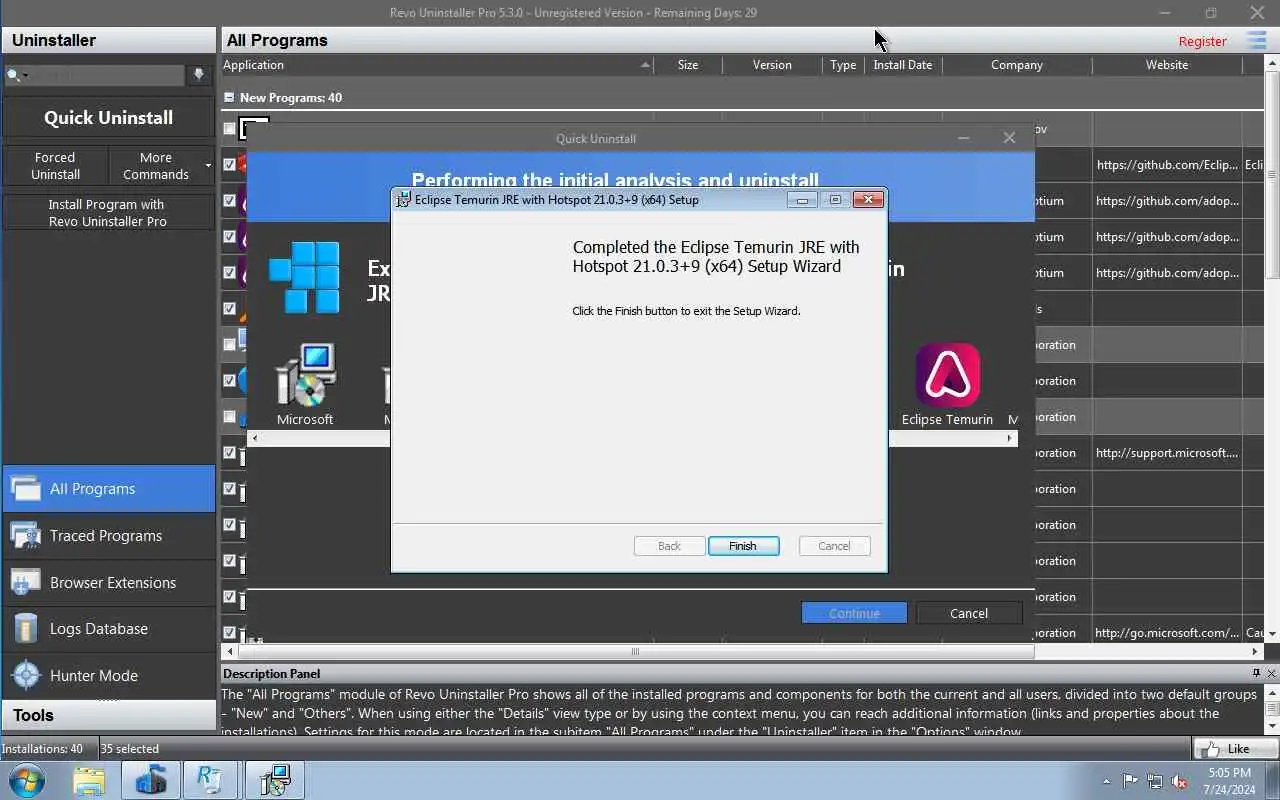
Task: Click inside the program search field
Action: pos(108,75)
